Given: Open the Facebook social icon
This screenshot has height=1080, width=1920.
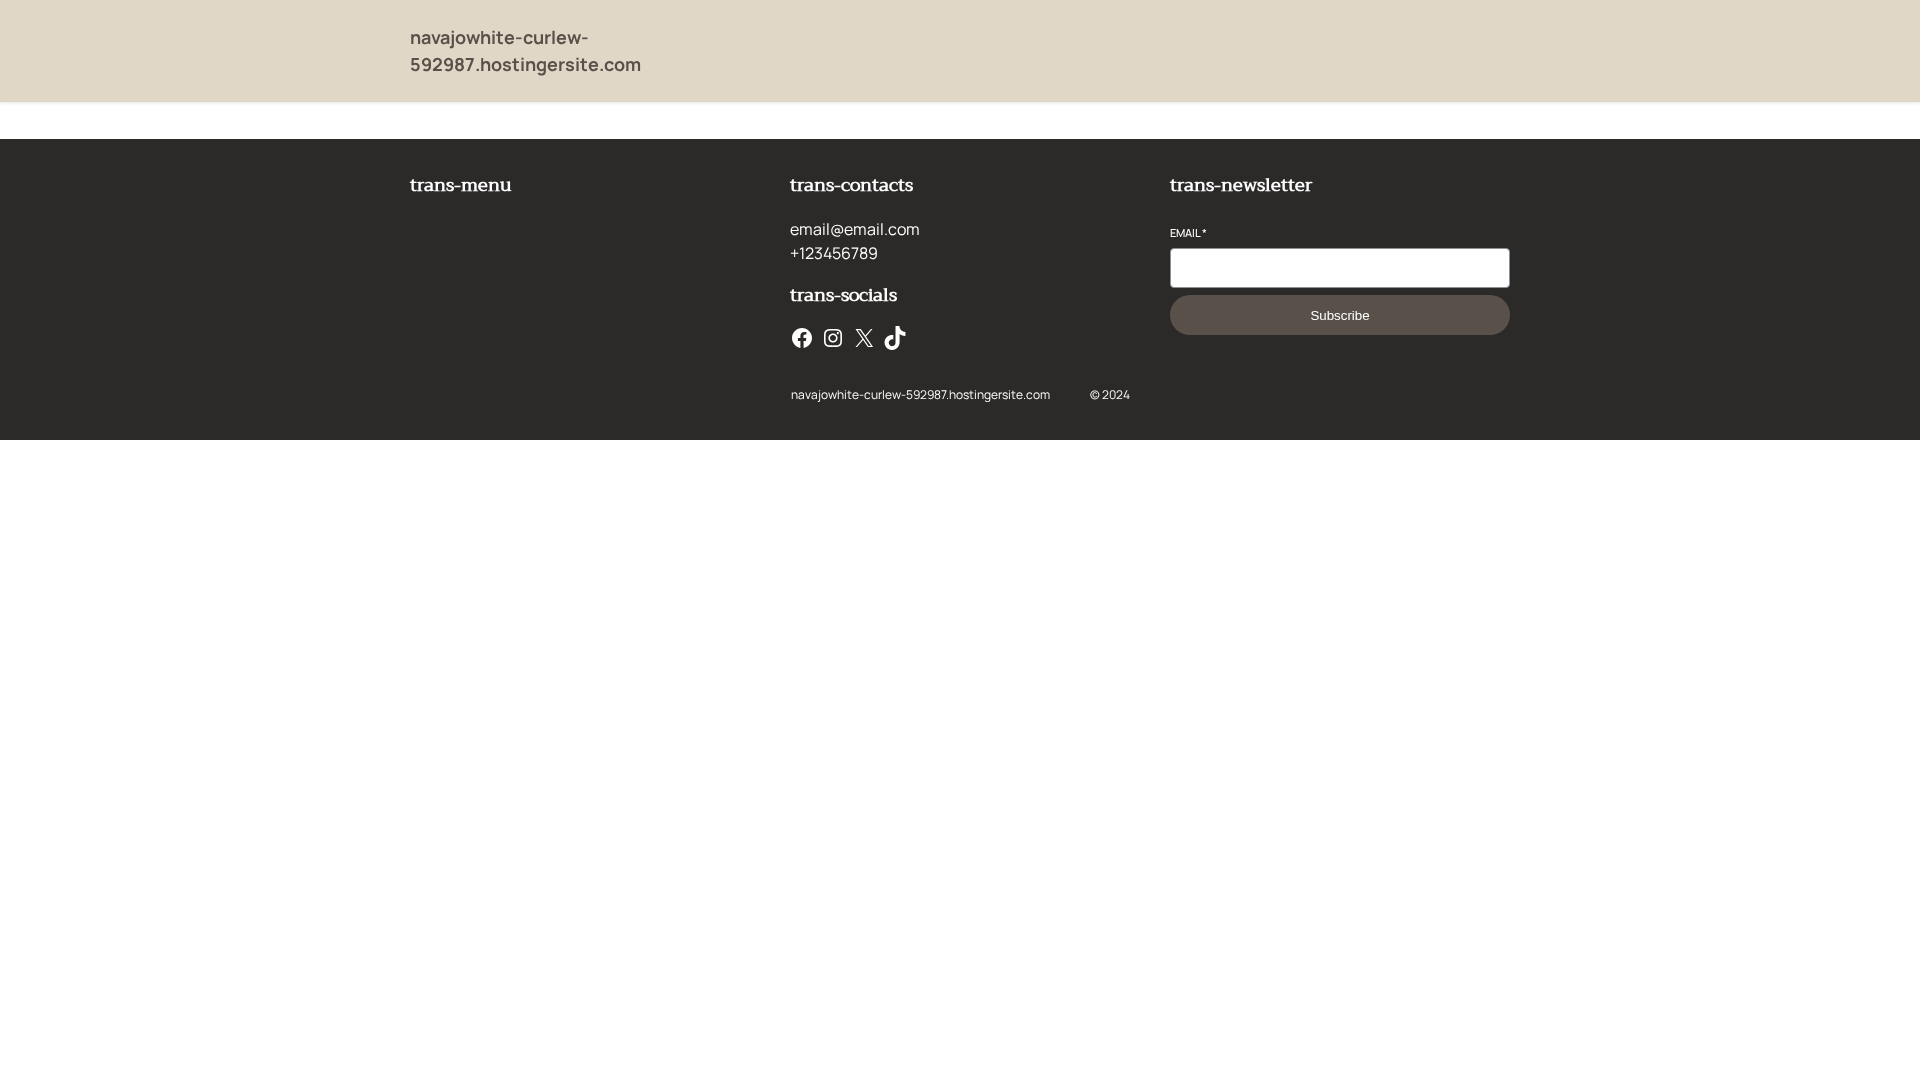Looking at the screenshot, I should click(x=802, y=338).
